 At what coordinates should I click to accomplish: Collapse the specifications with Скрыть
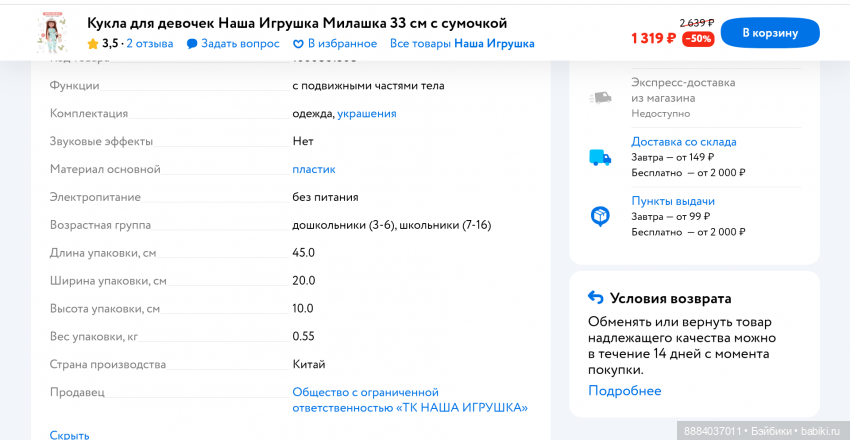[x=70, y=434]
